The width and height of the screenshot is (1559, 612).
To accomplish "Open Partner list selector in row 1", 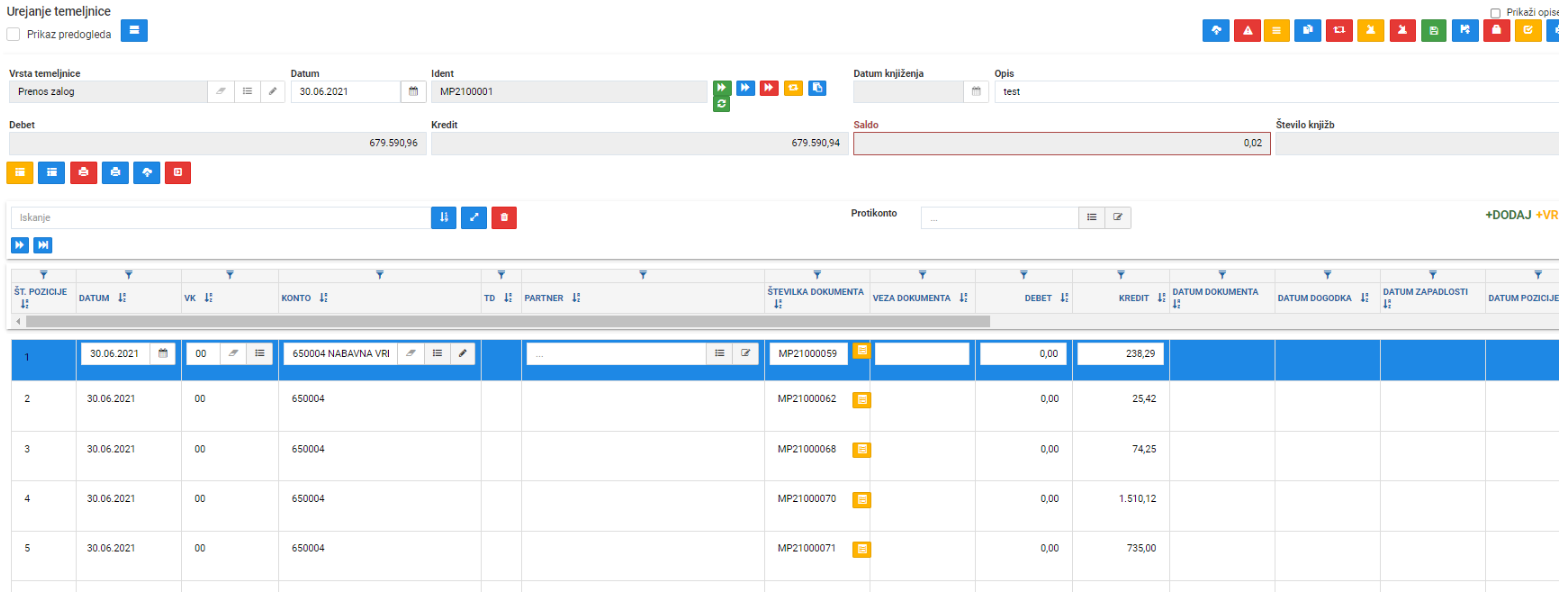I will [x=719, y=353].
